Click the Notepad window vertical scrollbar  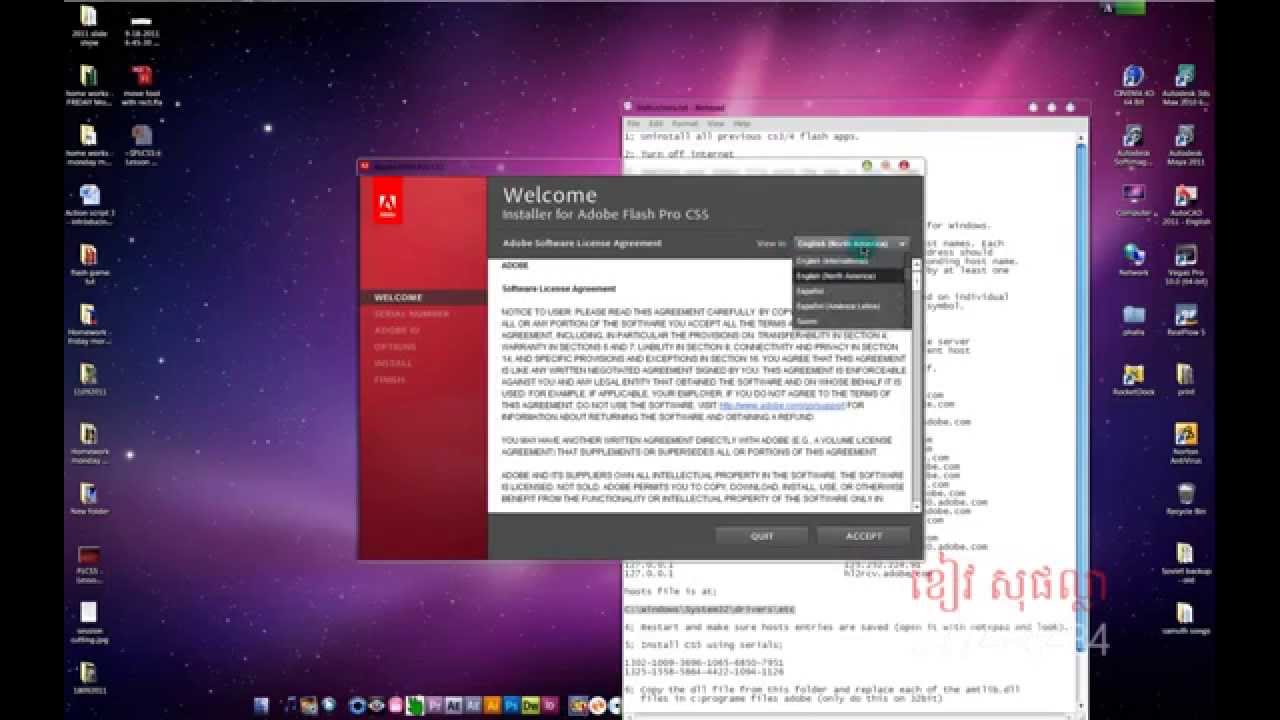pos(1081,420)
